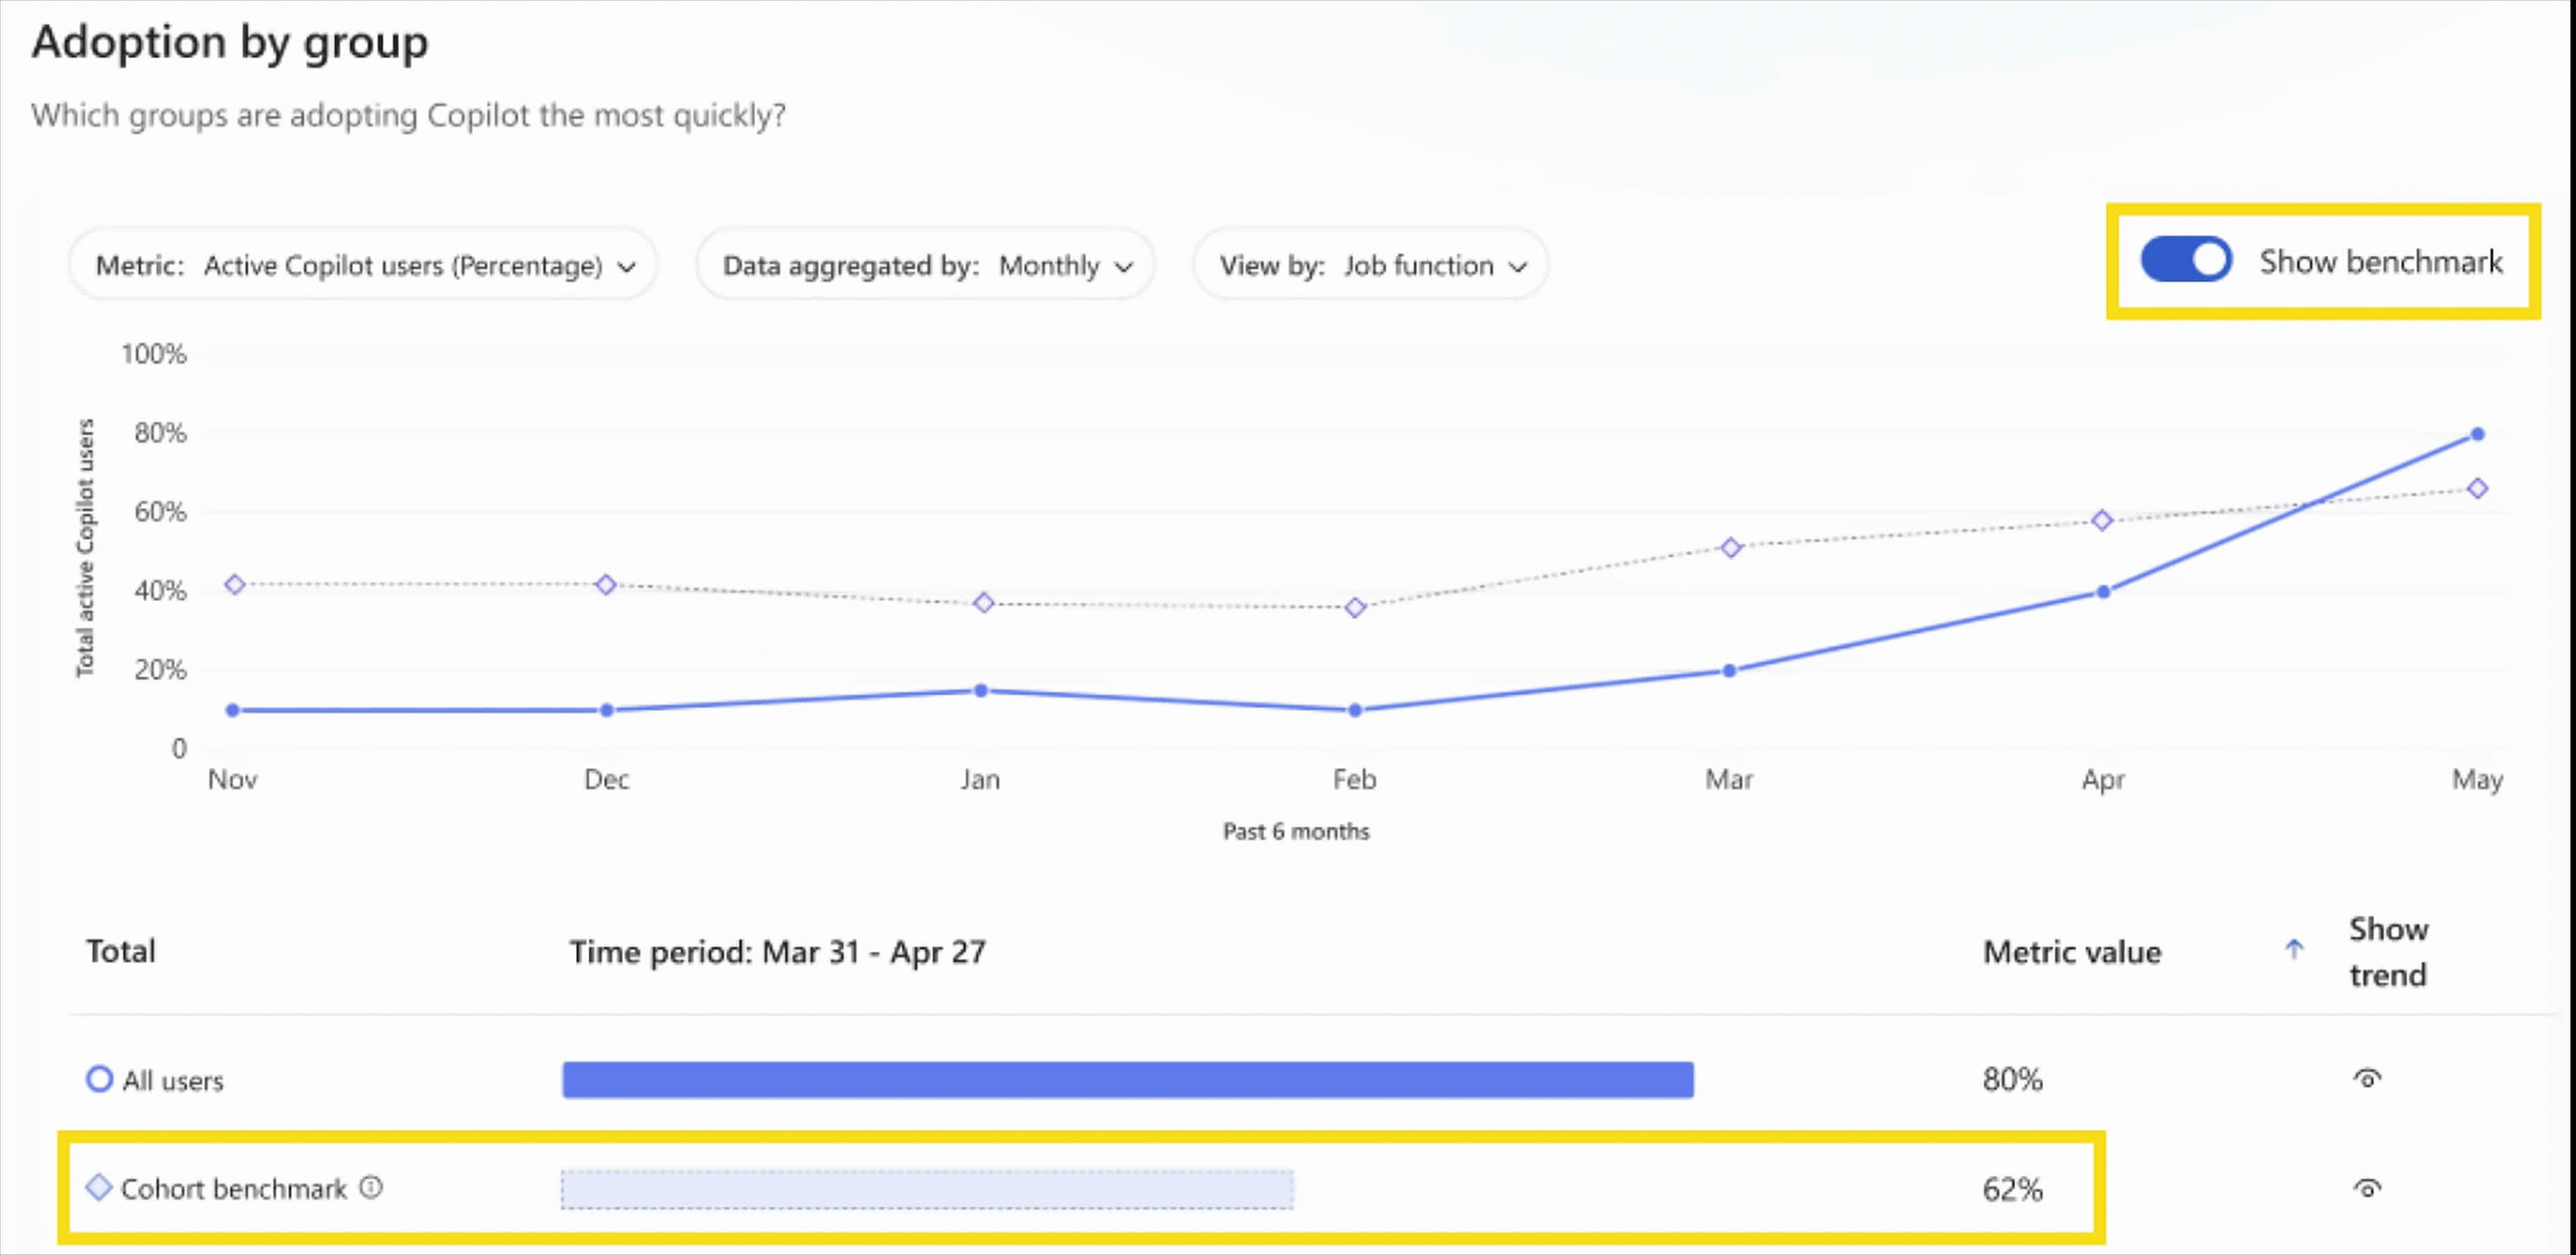This screenshot has width=2576, height=1255.
Task: Click the All users blue bar
Action: [1127, 1080]
